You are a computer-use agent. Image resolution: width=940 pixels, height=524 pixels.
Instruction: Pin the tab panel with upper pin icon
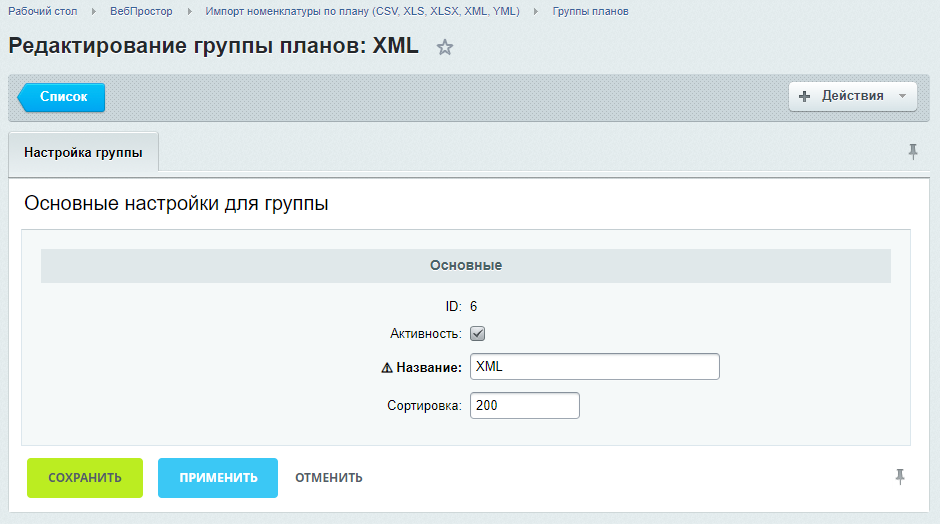coord(912,152)
